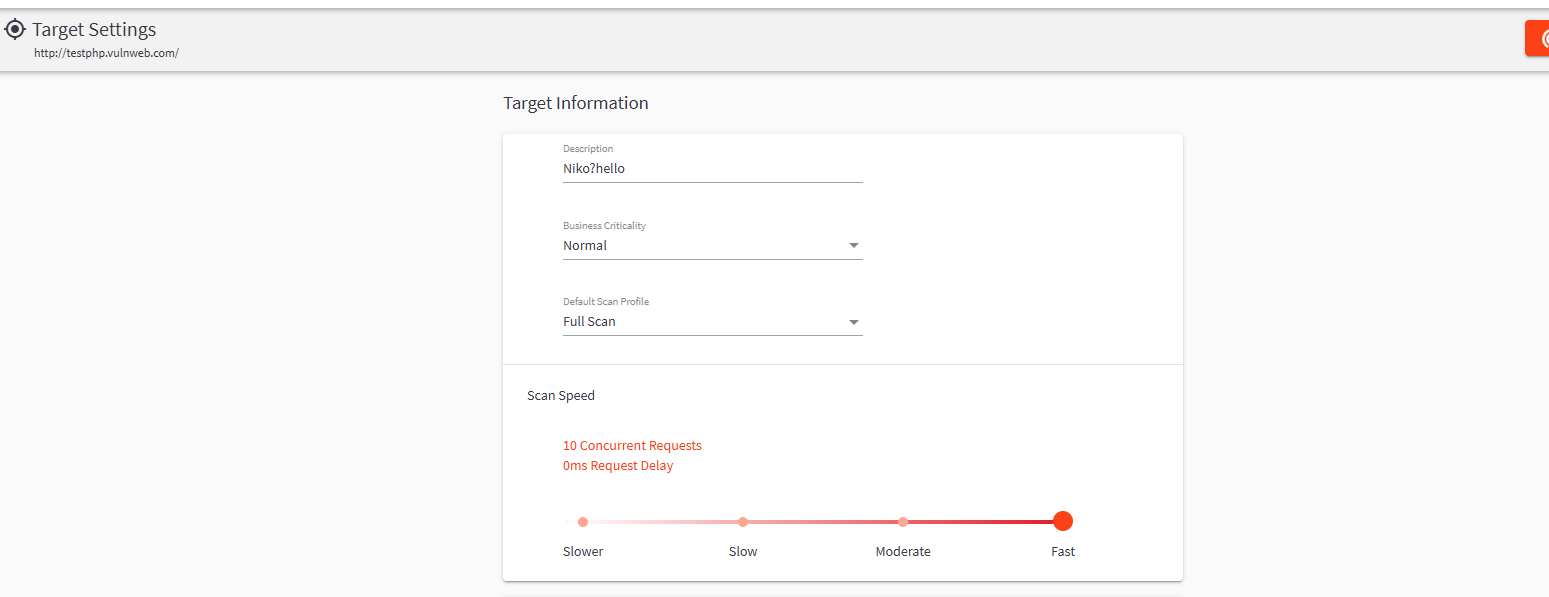
Task: Click the testphp.vulnweb.com URL in the header
Action: [x=106, y=53]
